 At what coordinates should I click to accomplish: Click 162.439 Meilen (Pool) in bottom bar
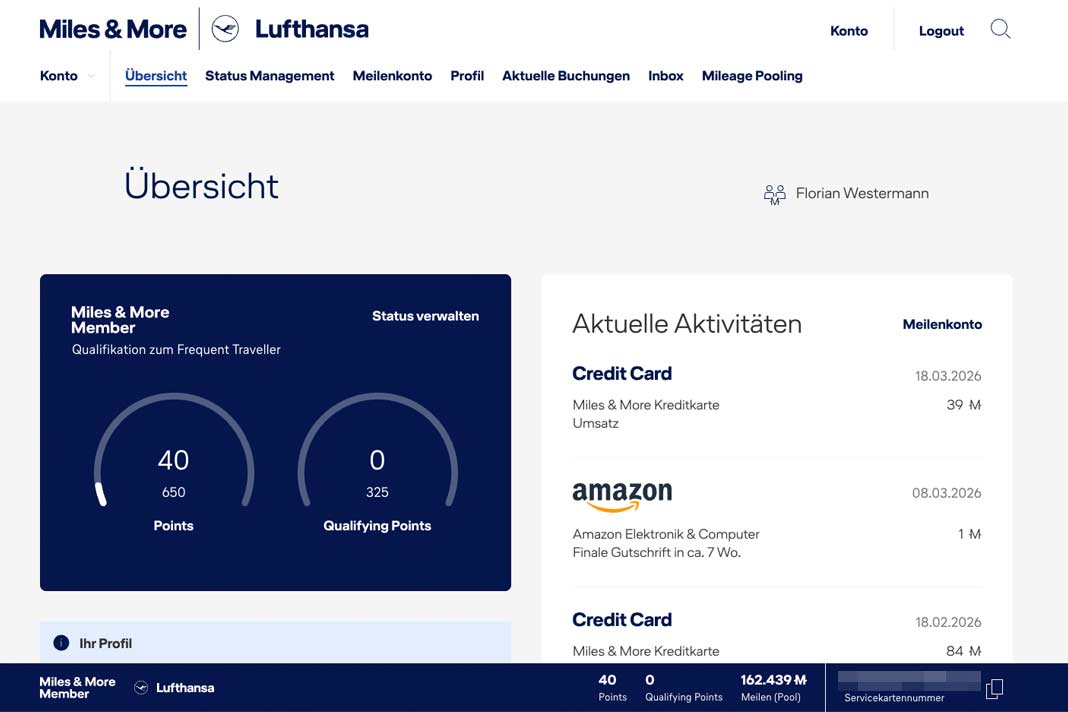773,687
